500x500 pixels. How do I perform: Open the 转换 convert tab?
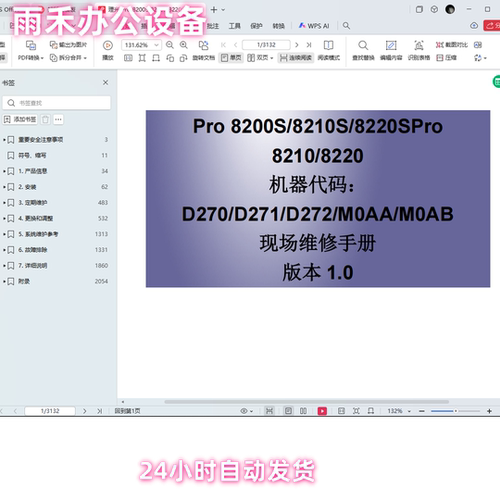[278, 26]
